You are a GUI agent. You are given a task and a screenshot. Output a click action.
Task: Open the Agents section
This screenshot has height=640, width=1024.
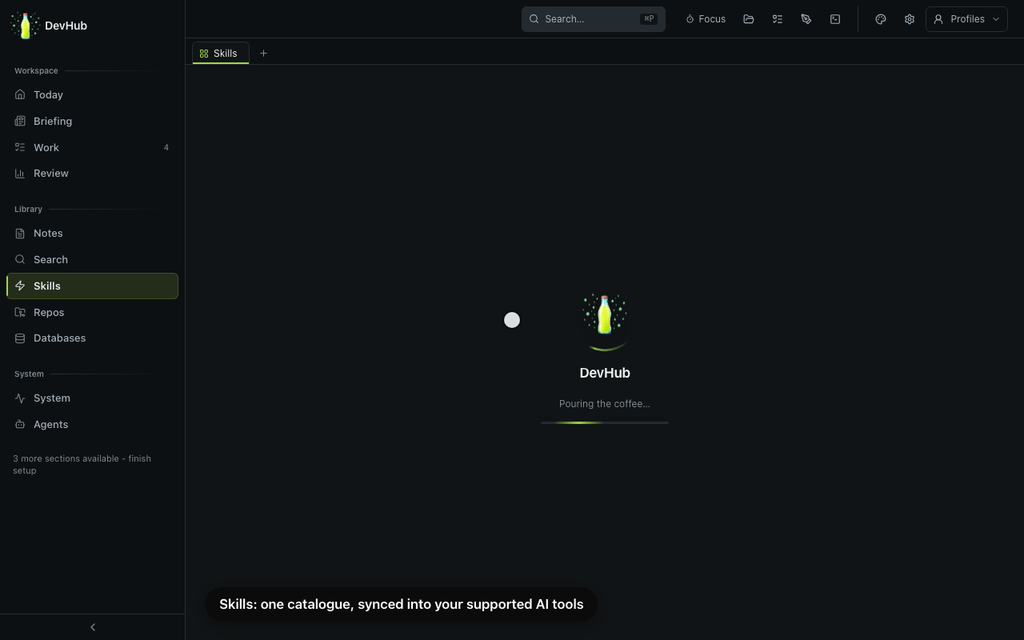pos(92,424)
